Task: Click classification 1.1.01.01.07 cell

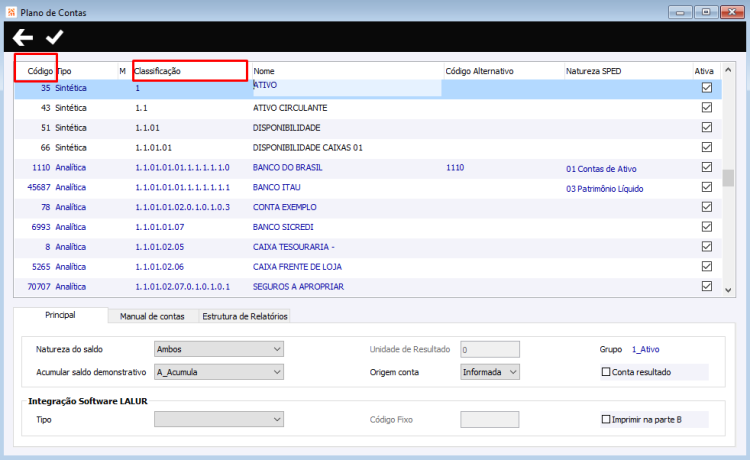Action: [159, 227]
